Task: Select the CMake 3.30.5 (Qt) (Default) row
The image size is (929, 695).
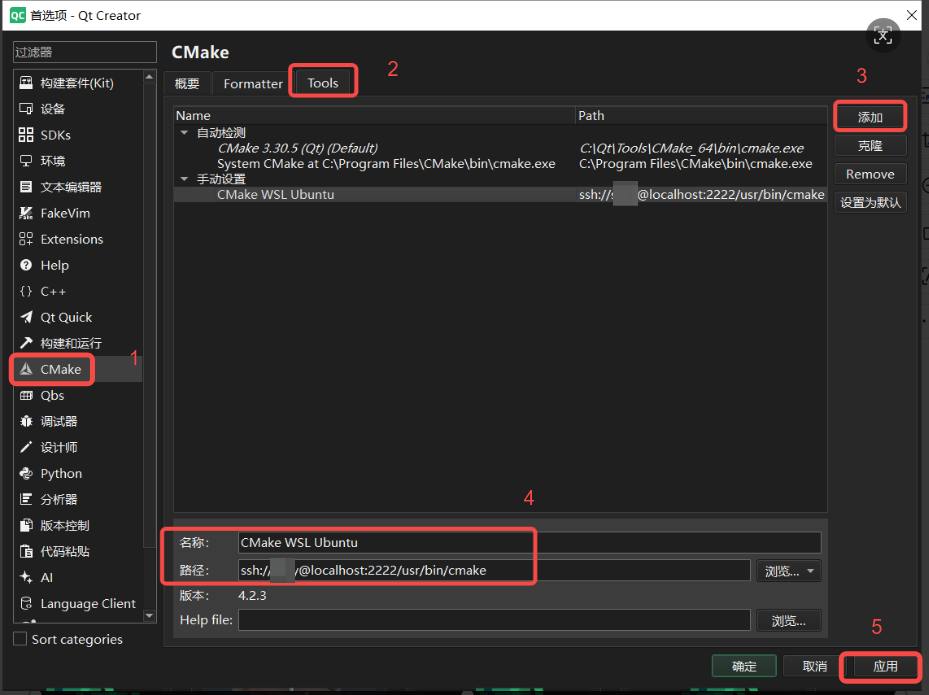Action: (x=500, y=148)
